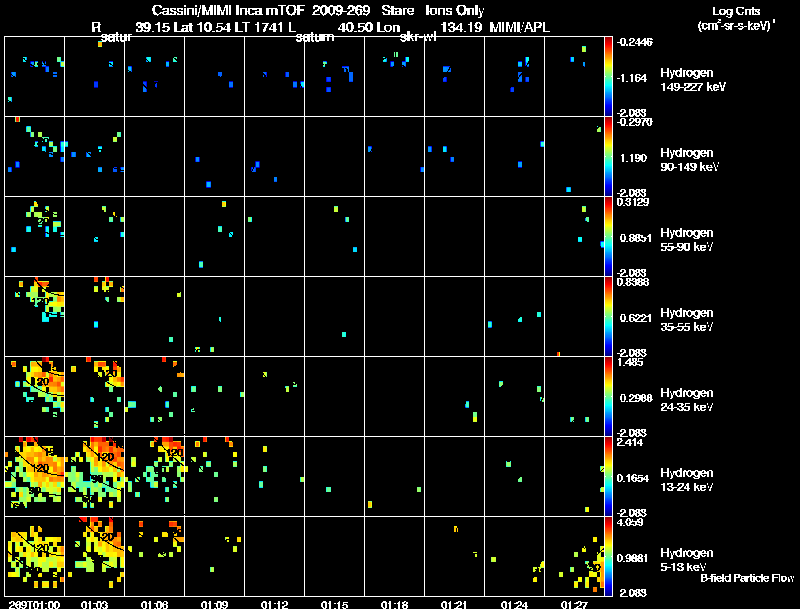The width and height of the screenshot is (800, 609).
Task: Click the 01:24 time axis label
Action: [514, 604]
